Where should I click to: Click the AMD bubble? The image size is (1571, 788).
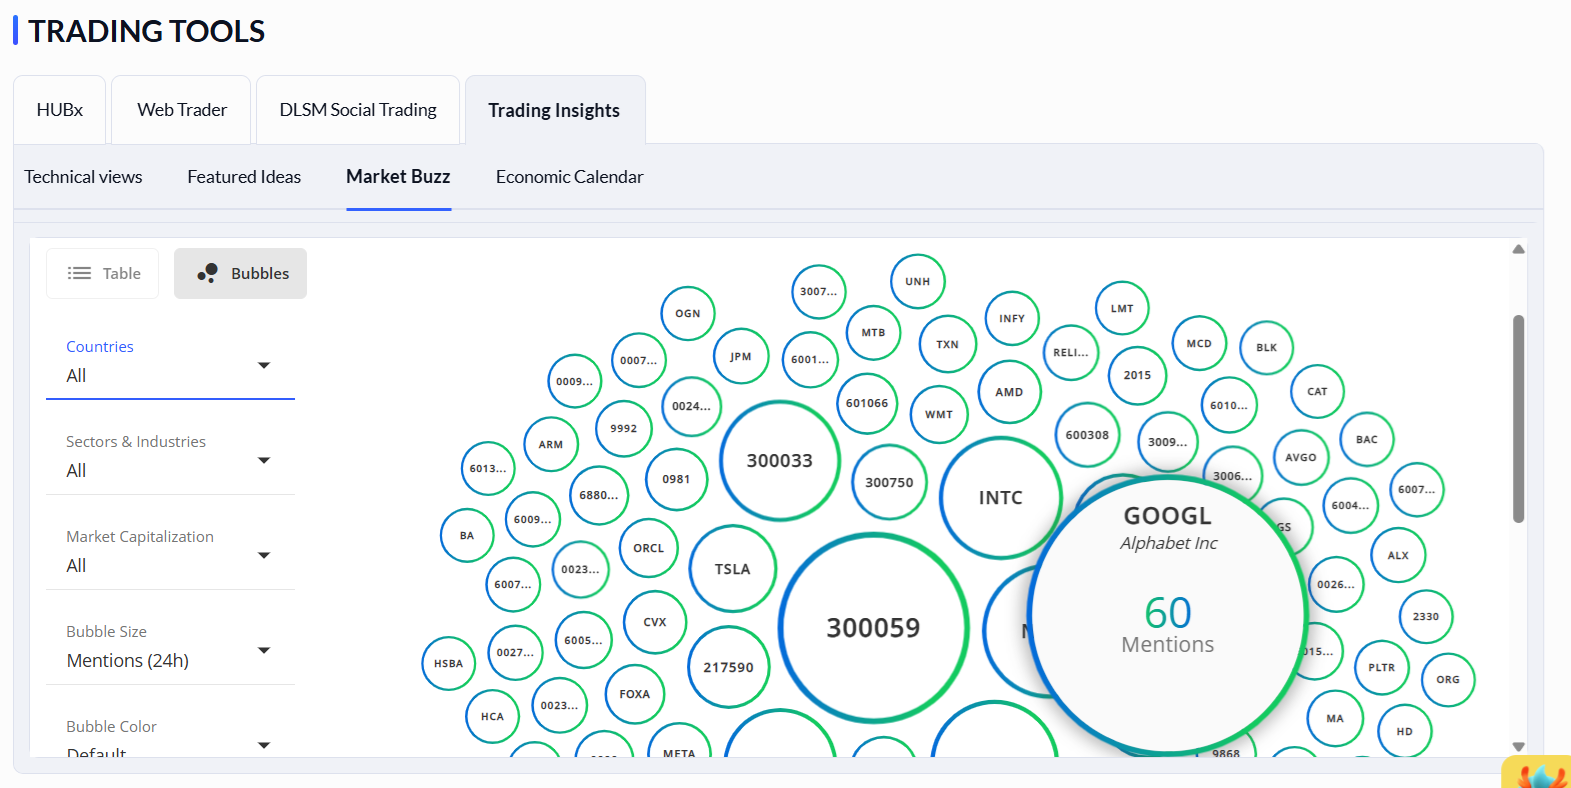click(x=1009, y=391)
